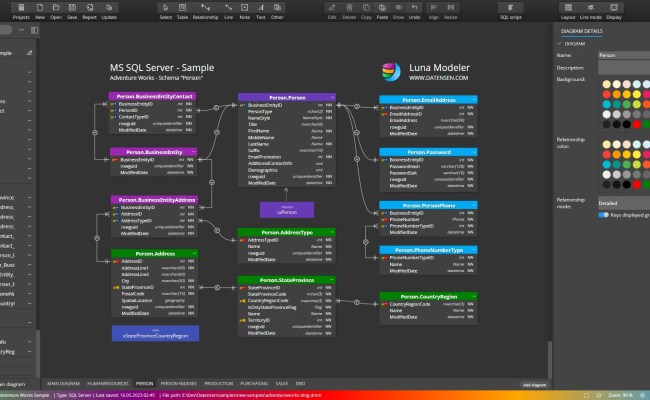This screenshot has height=400, width=650.
Task: Click the fit-to-screen icon in status bar
Action: tap(586, 395)
